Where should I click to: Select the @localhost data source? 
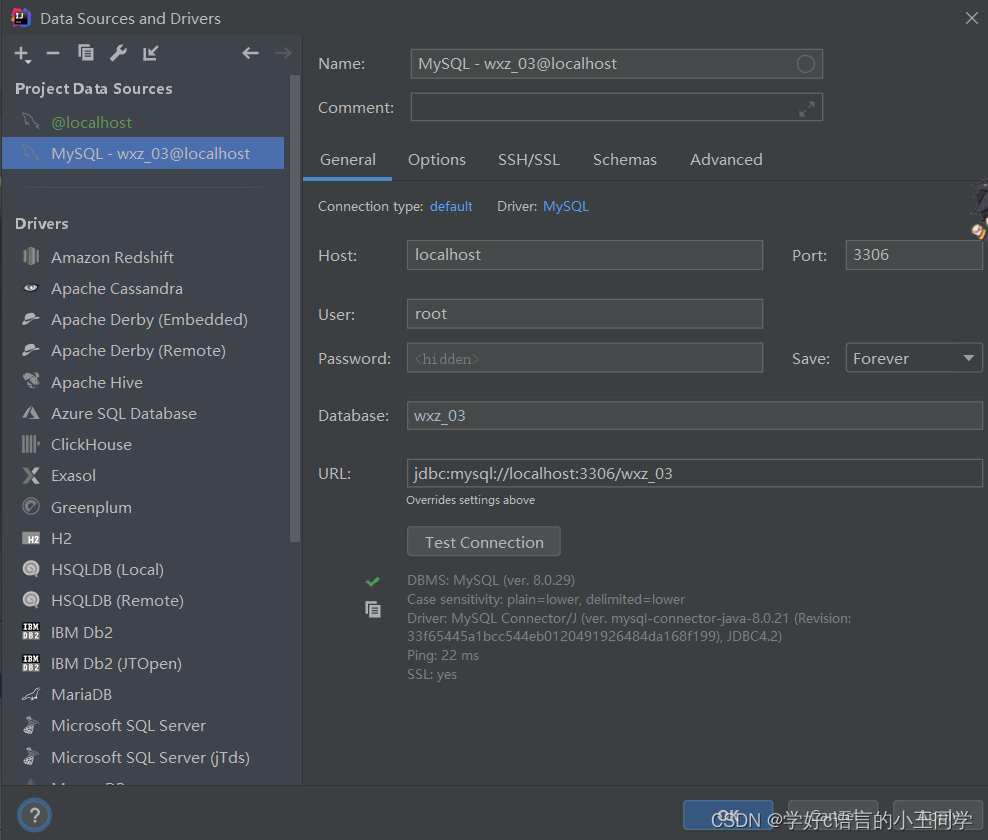coord(143,122)
